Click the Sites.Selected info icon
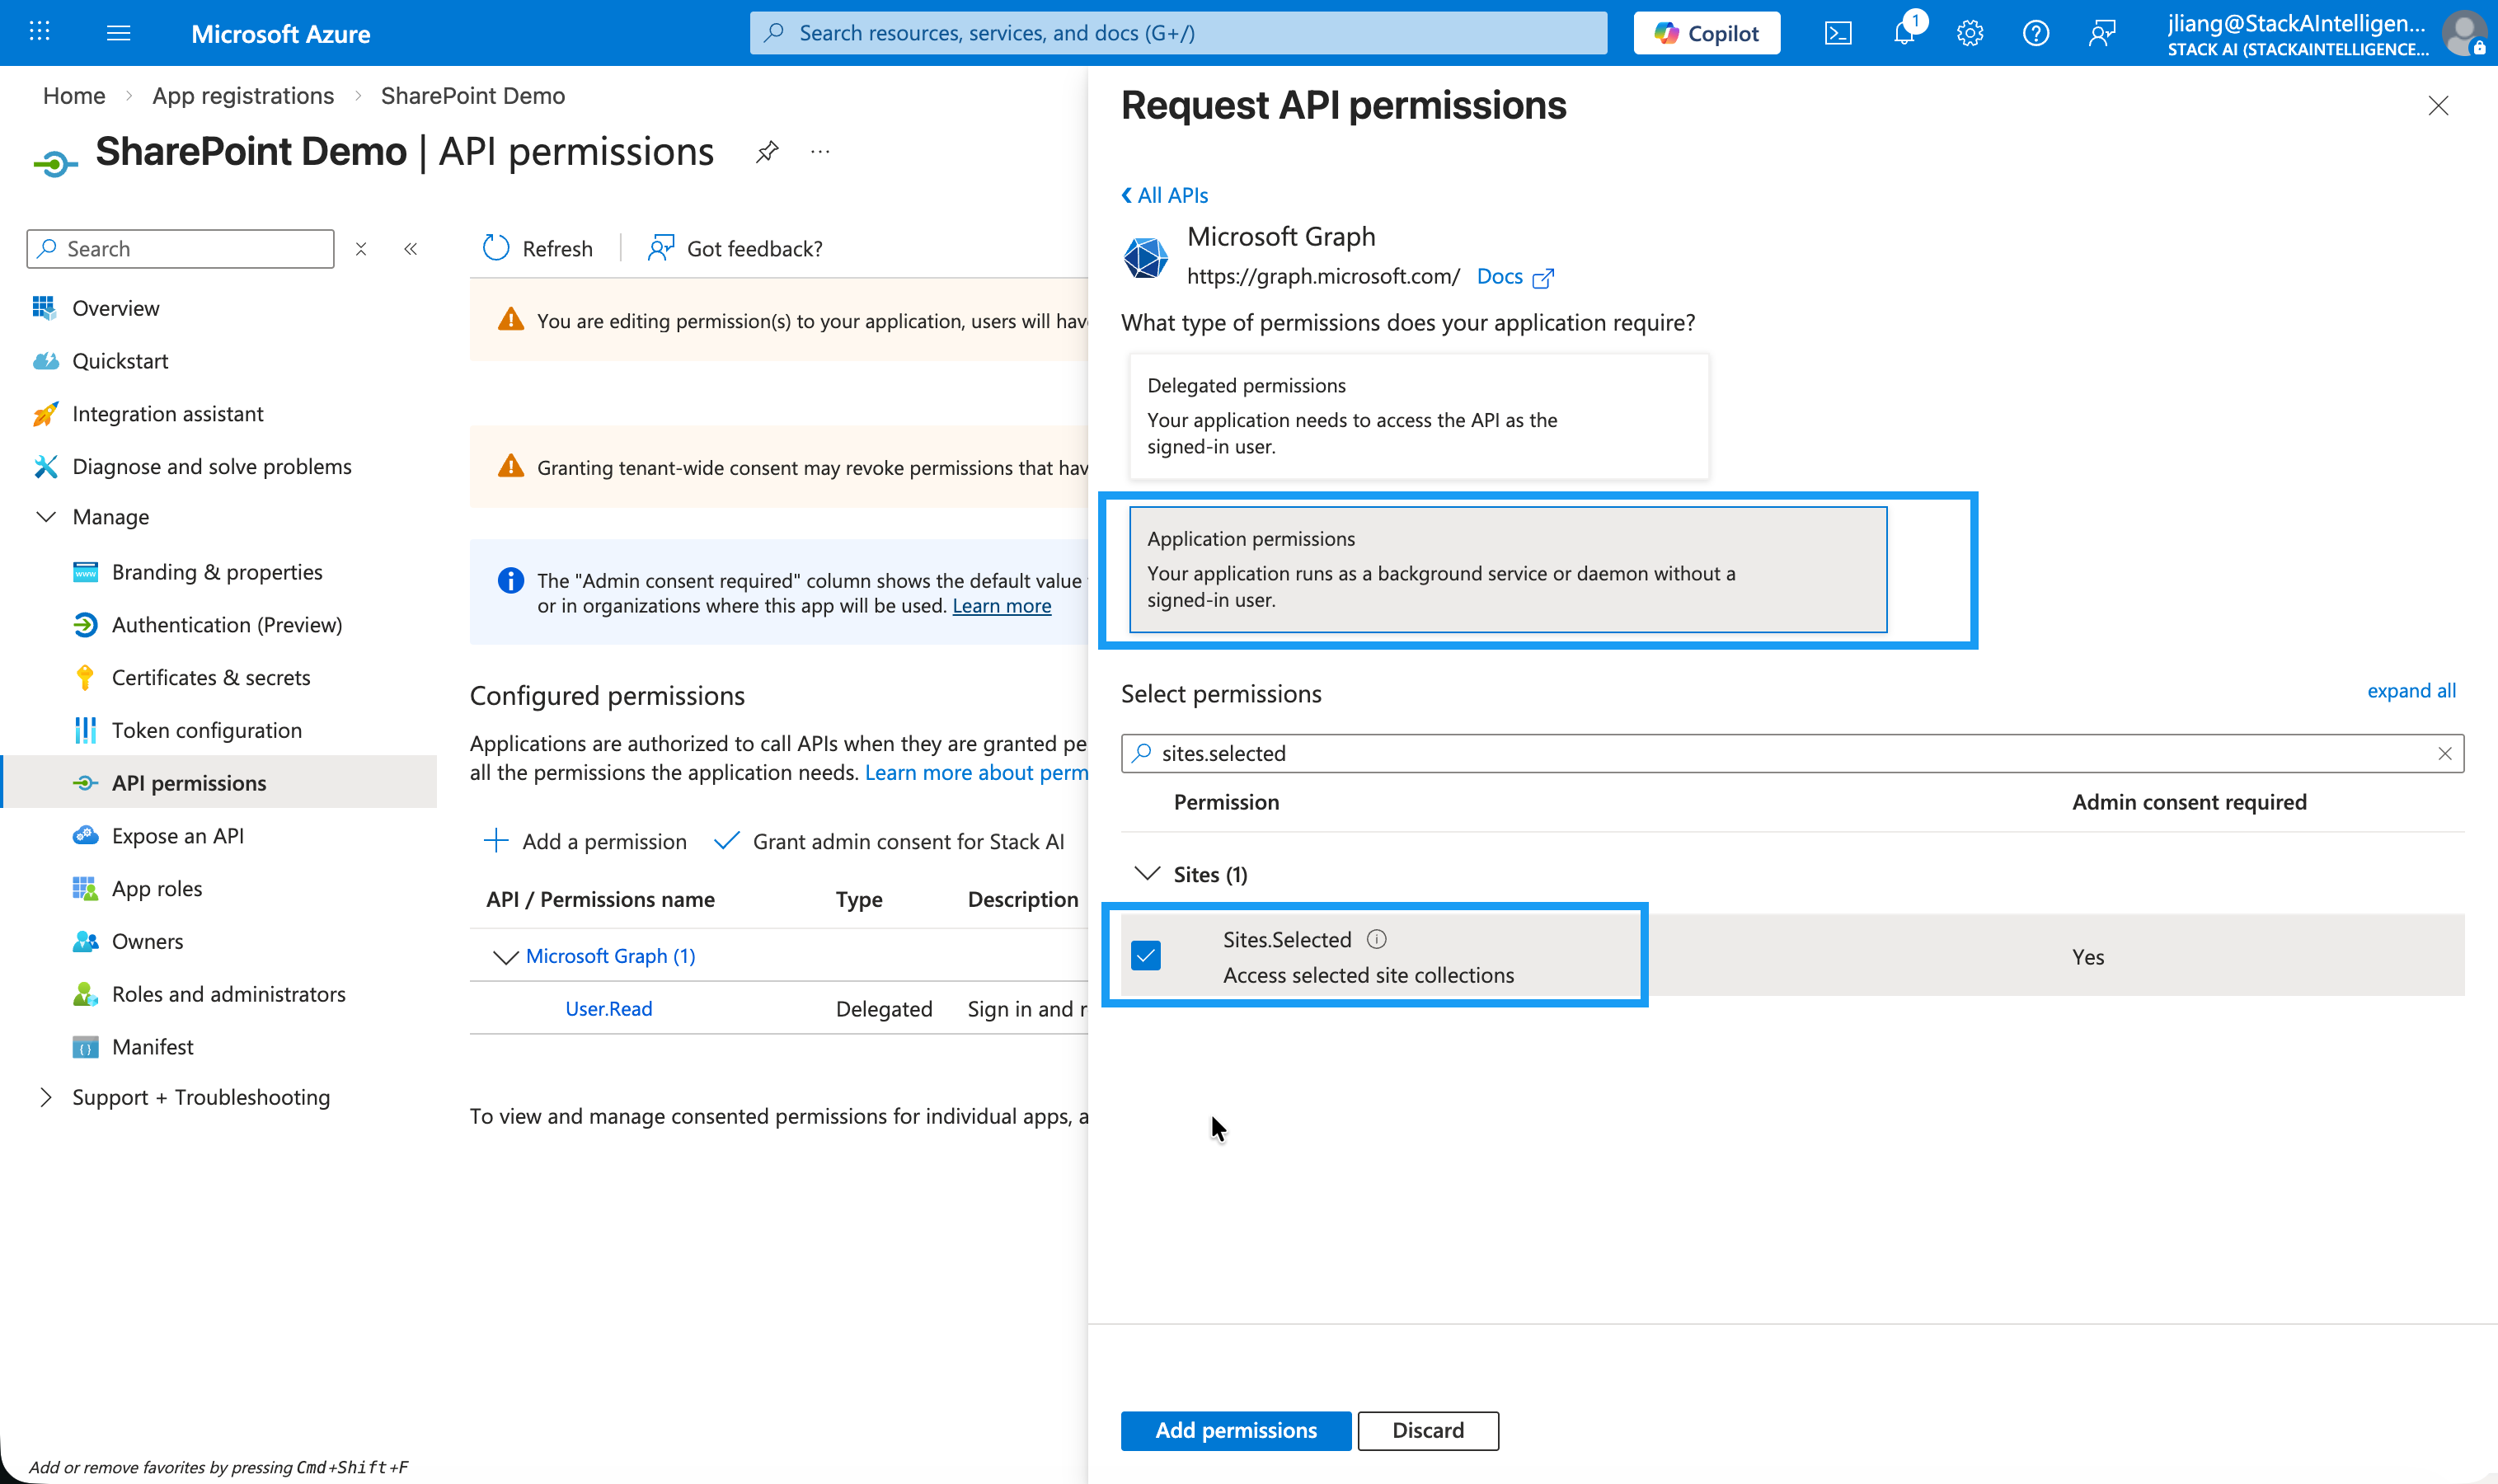This screenshot has height=1484, width=2498. [1376, 939]
